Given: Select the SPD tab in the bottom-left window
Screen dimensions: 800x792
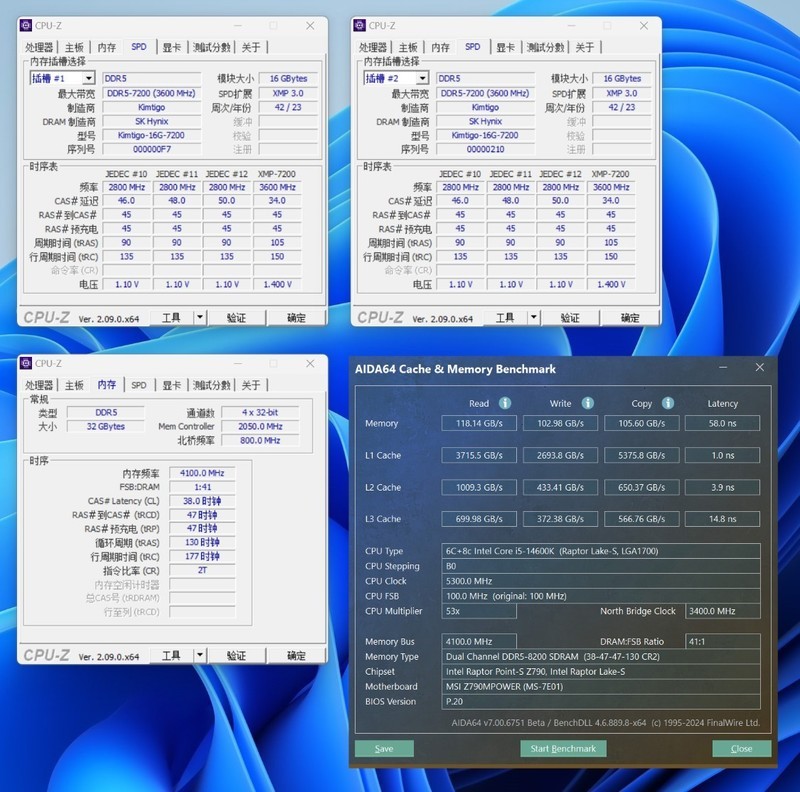Looking at the screenshot, I should (139, 383).
